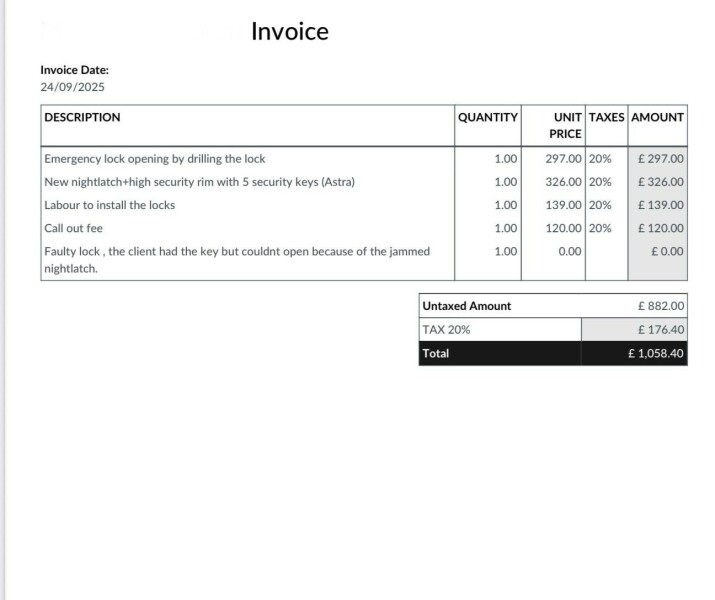Click the DESCRIPTION column header
Viewport: 715px width, 600px height.
point(82,117)
